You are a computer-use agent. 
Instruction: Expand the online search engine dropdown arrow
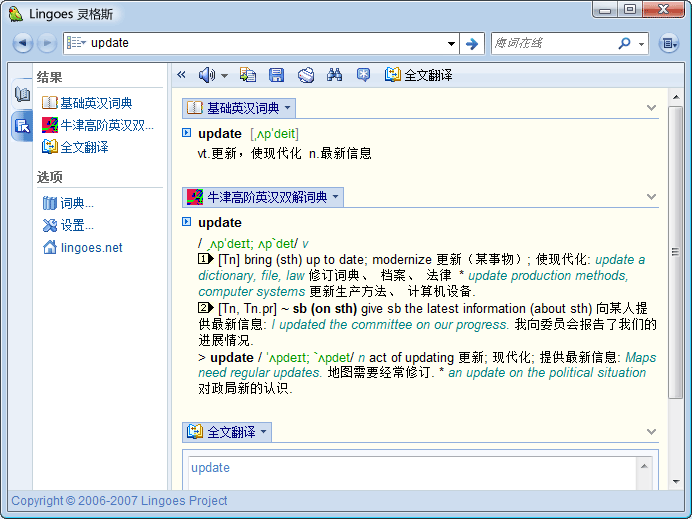coord(641,44)
